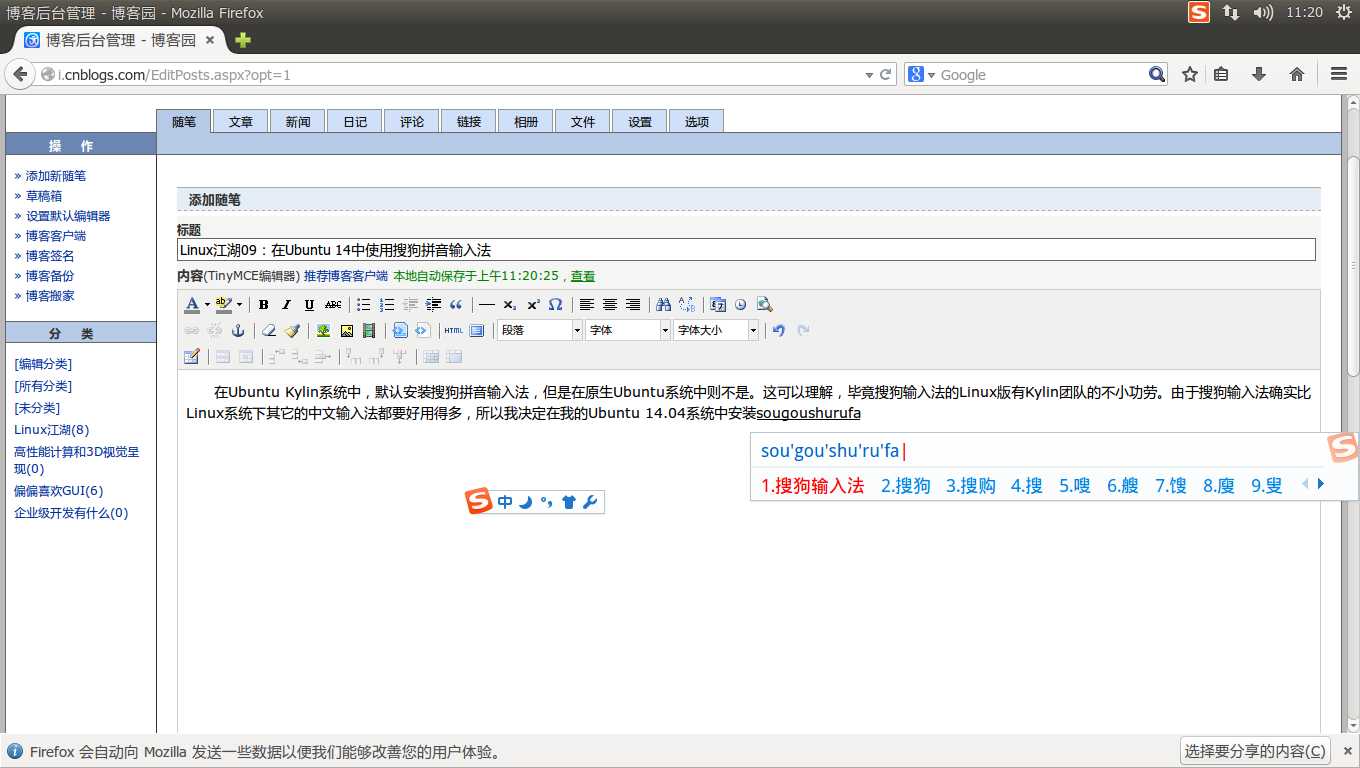Open Sogou settings with the wrench icon
Screen dimensions: 1360x768
pyautogui.click(x=590, y=502)
